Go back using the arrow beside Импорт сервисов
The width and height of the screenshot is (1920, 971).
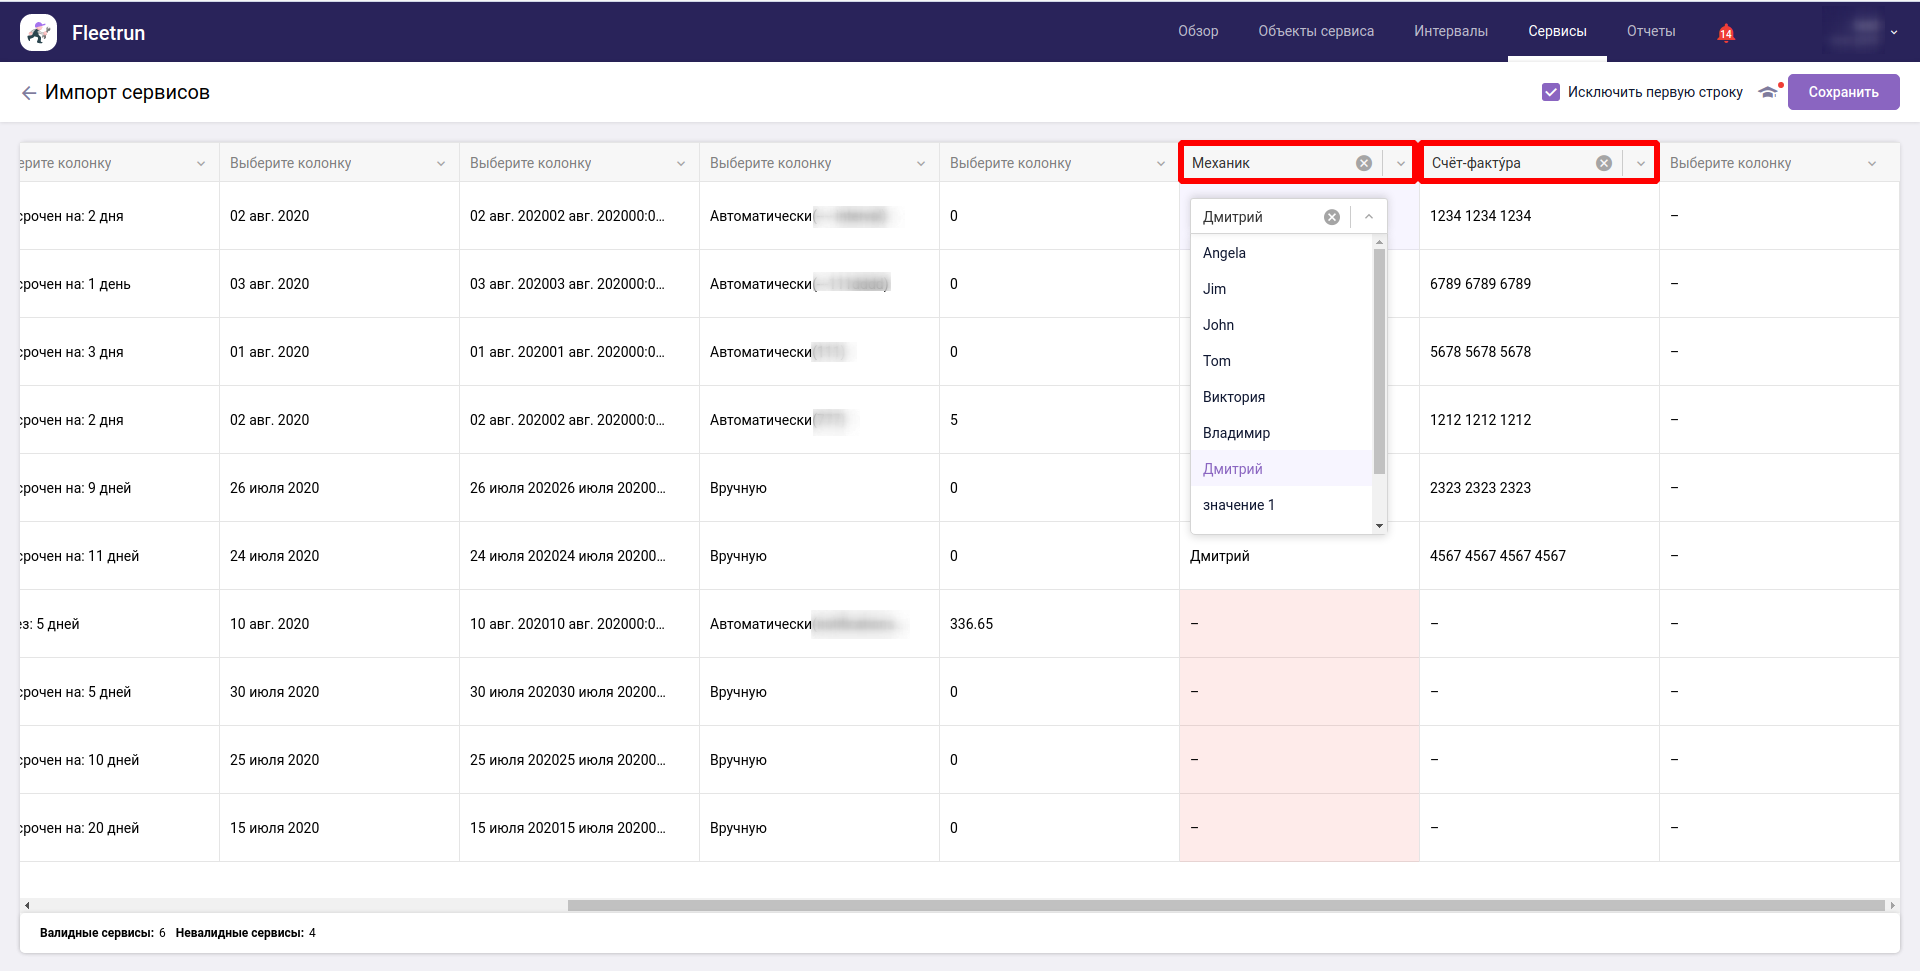click(x=29, y=93)
